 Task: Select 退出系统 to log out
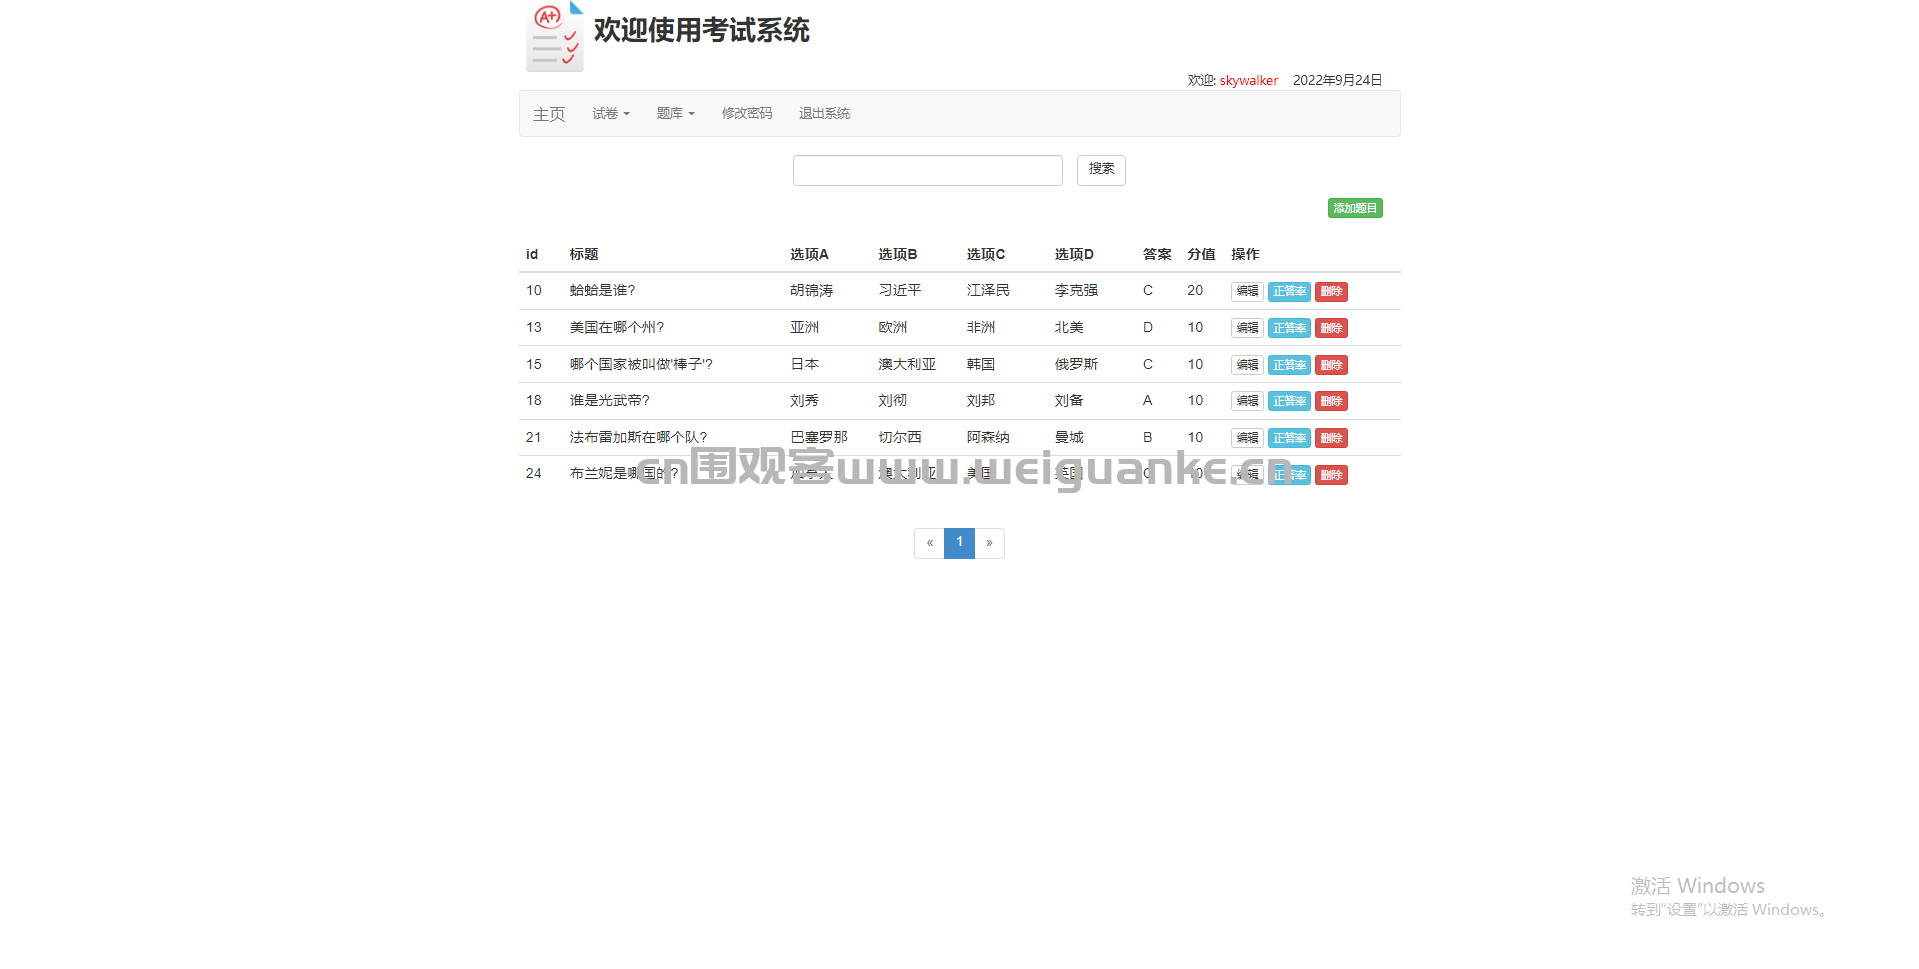[824, 114]
